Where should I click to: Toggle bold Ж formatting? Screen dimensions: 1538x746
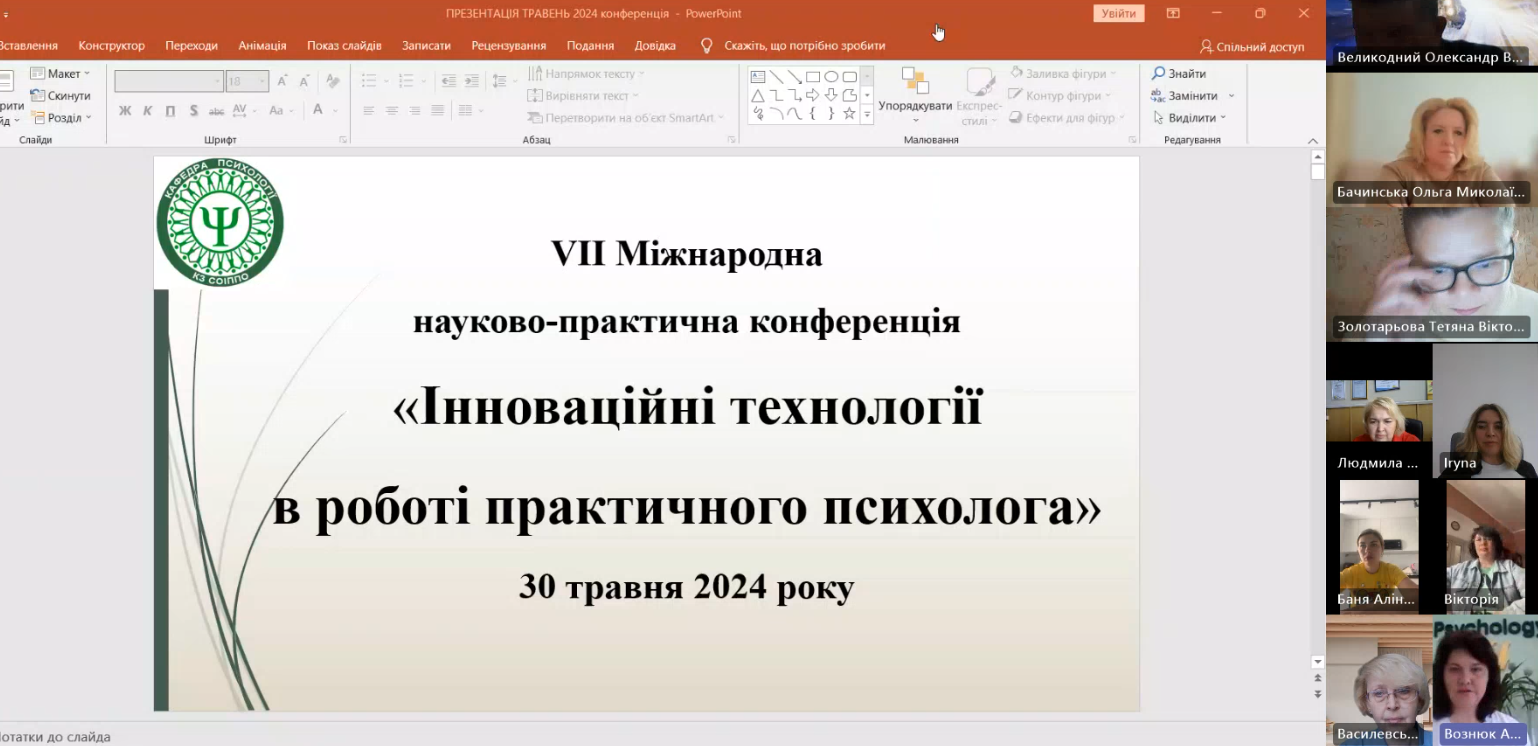125,111
